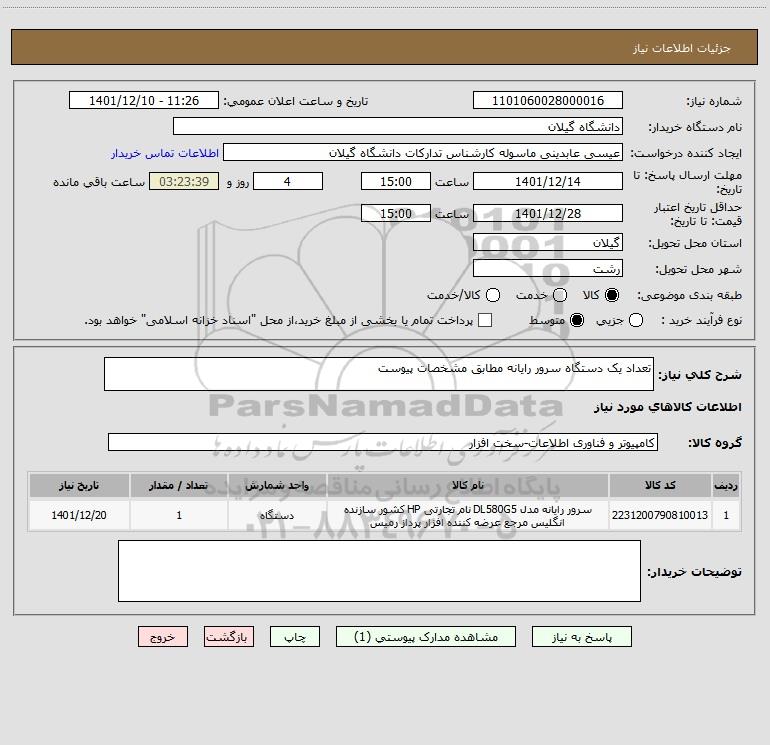Click the price validity date 1401/12/28

pos(548,213)
